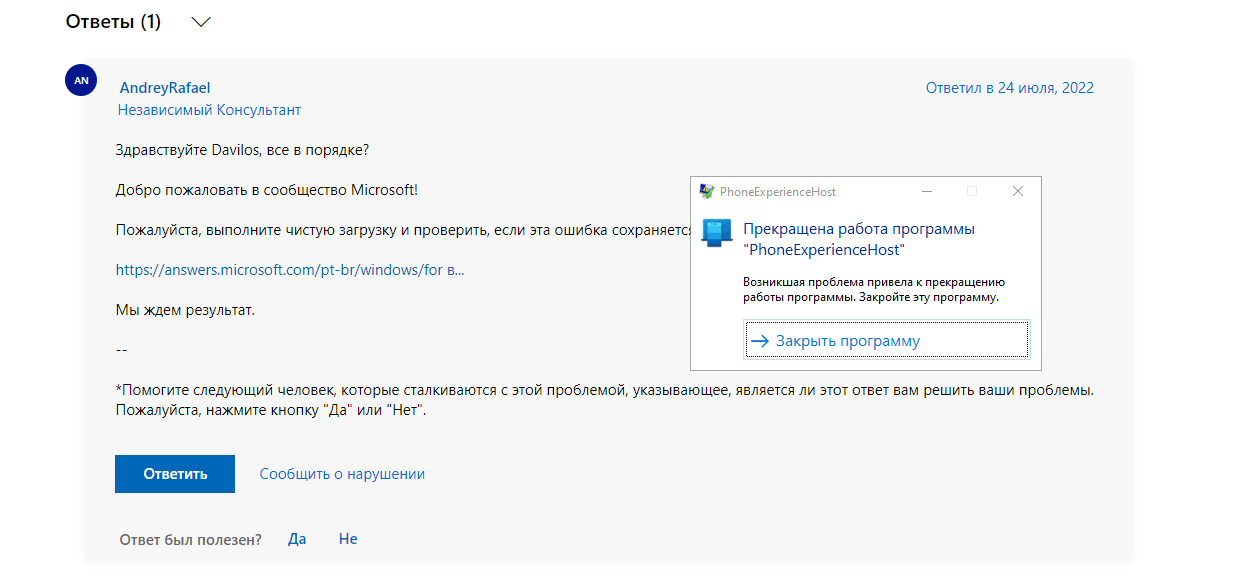Collapse the Ответы (1) section chevron
Screen dimensions: 1238x578
(x=201, y=22)
